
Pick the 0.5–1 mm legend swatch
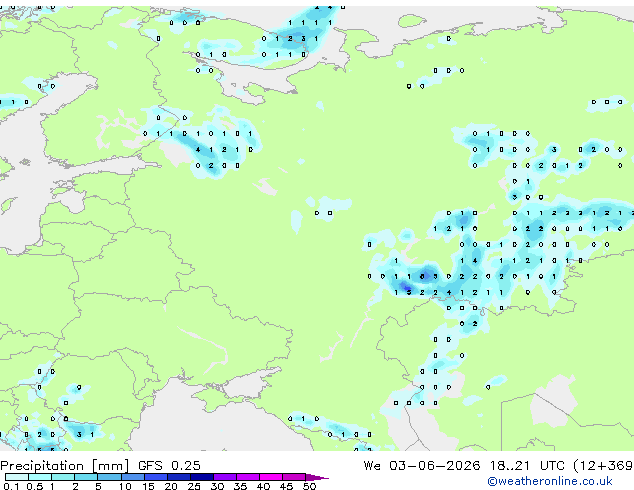(x=40, y=477)
